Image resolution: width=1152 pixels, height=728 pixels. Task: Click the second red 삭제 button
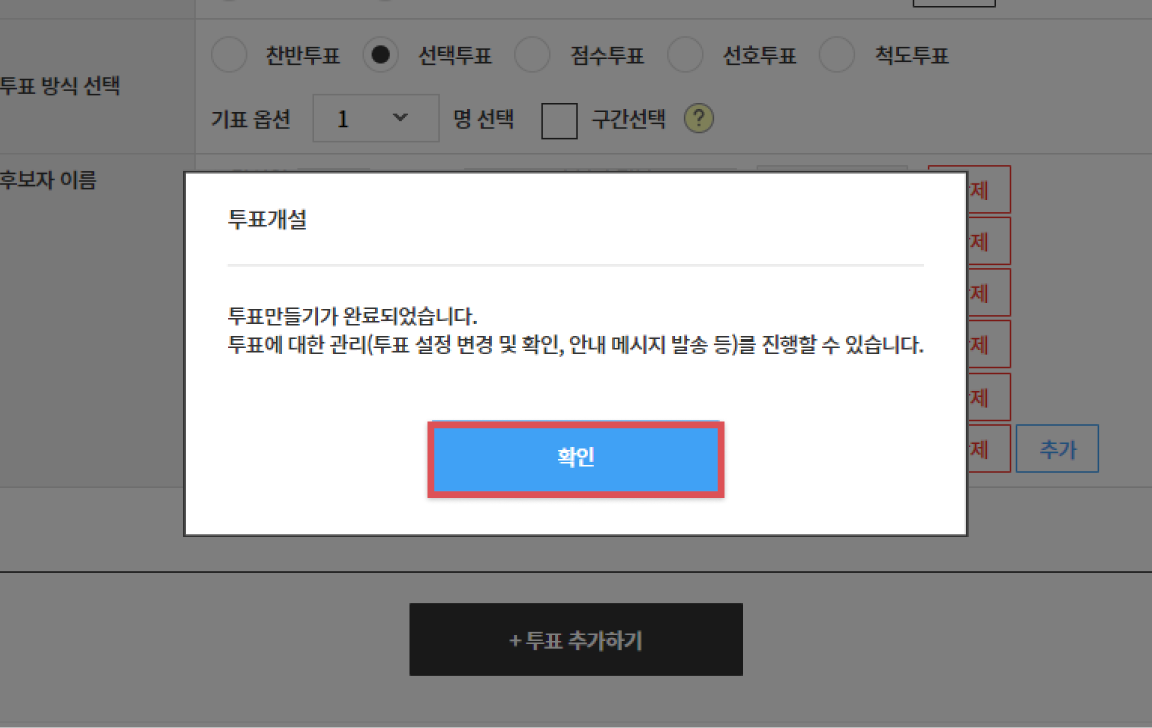(x=988, y=241)
